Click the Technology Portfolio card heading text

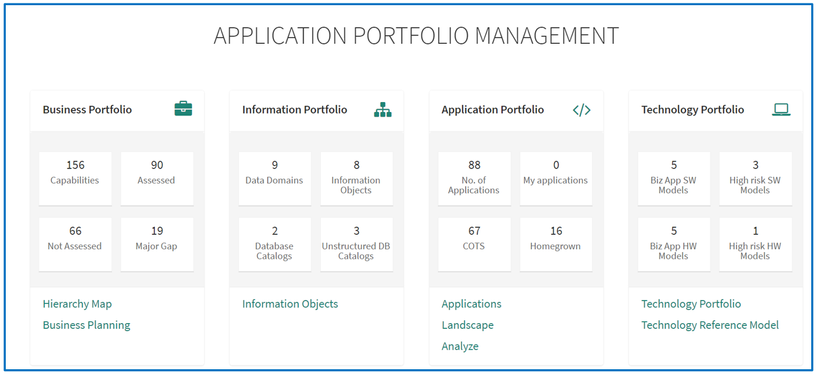tap(692, 110)
